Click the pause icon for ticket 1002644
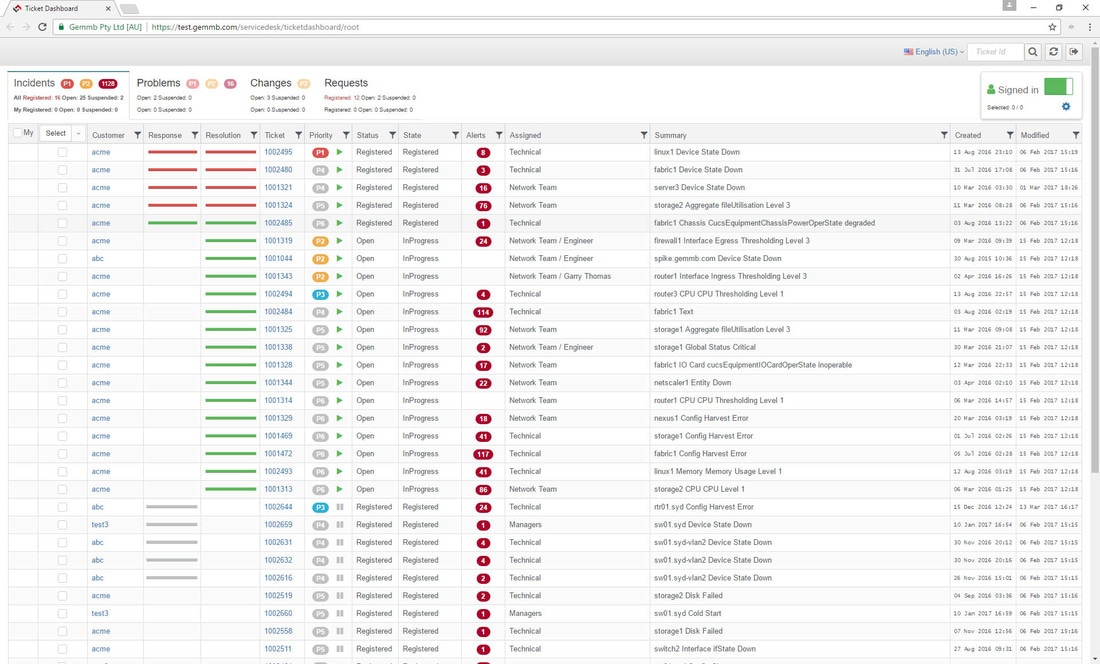 click(x=340, y=506)
